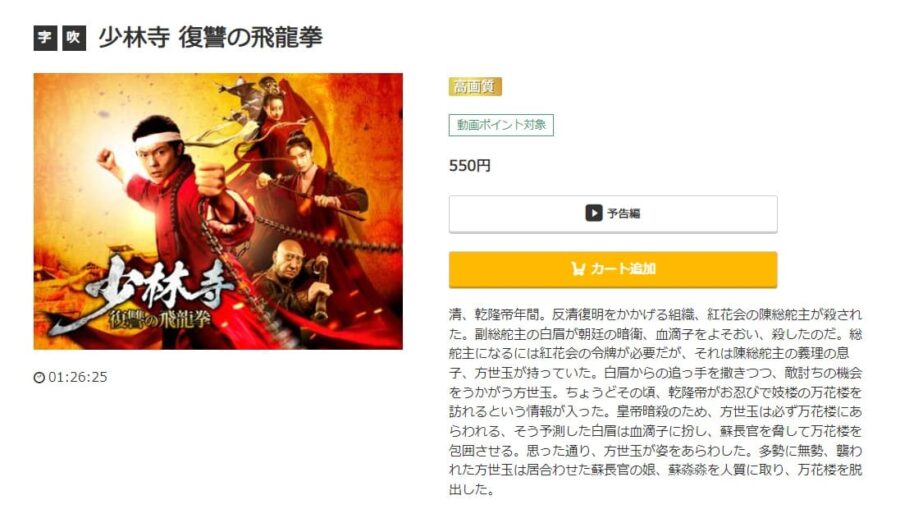Viewport: 900px width, 523px height.
Task: Add the movie with カート追加 button
Action: [x=613, y=269]
